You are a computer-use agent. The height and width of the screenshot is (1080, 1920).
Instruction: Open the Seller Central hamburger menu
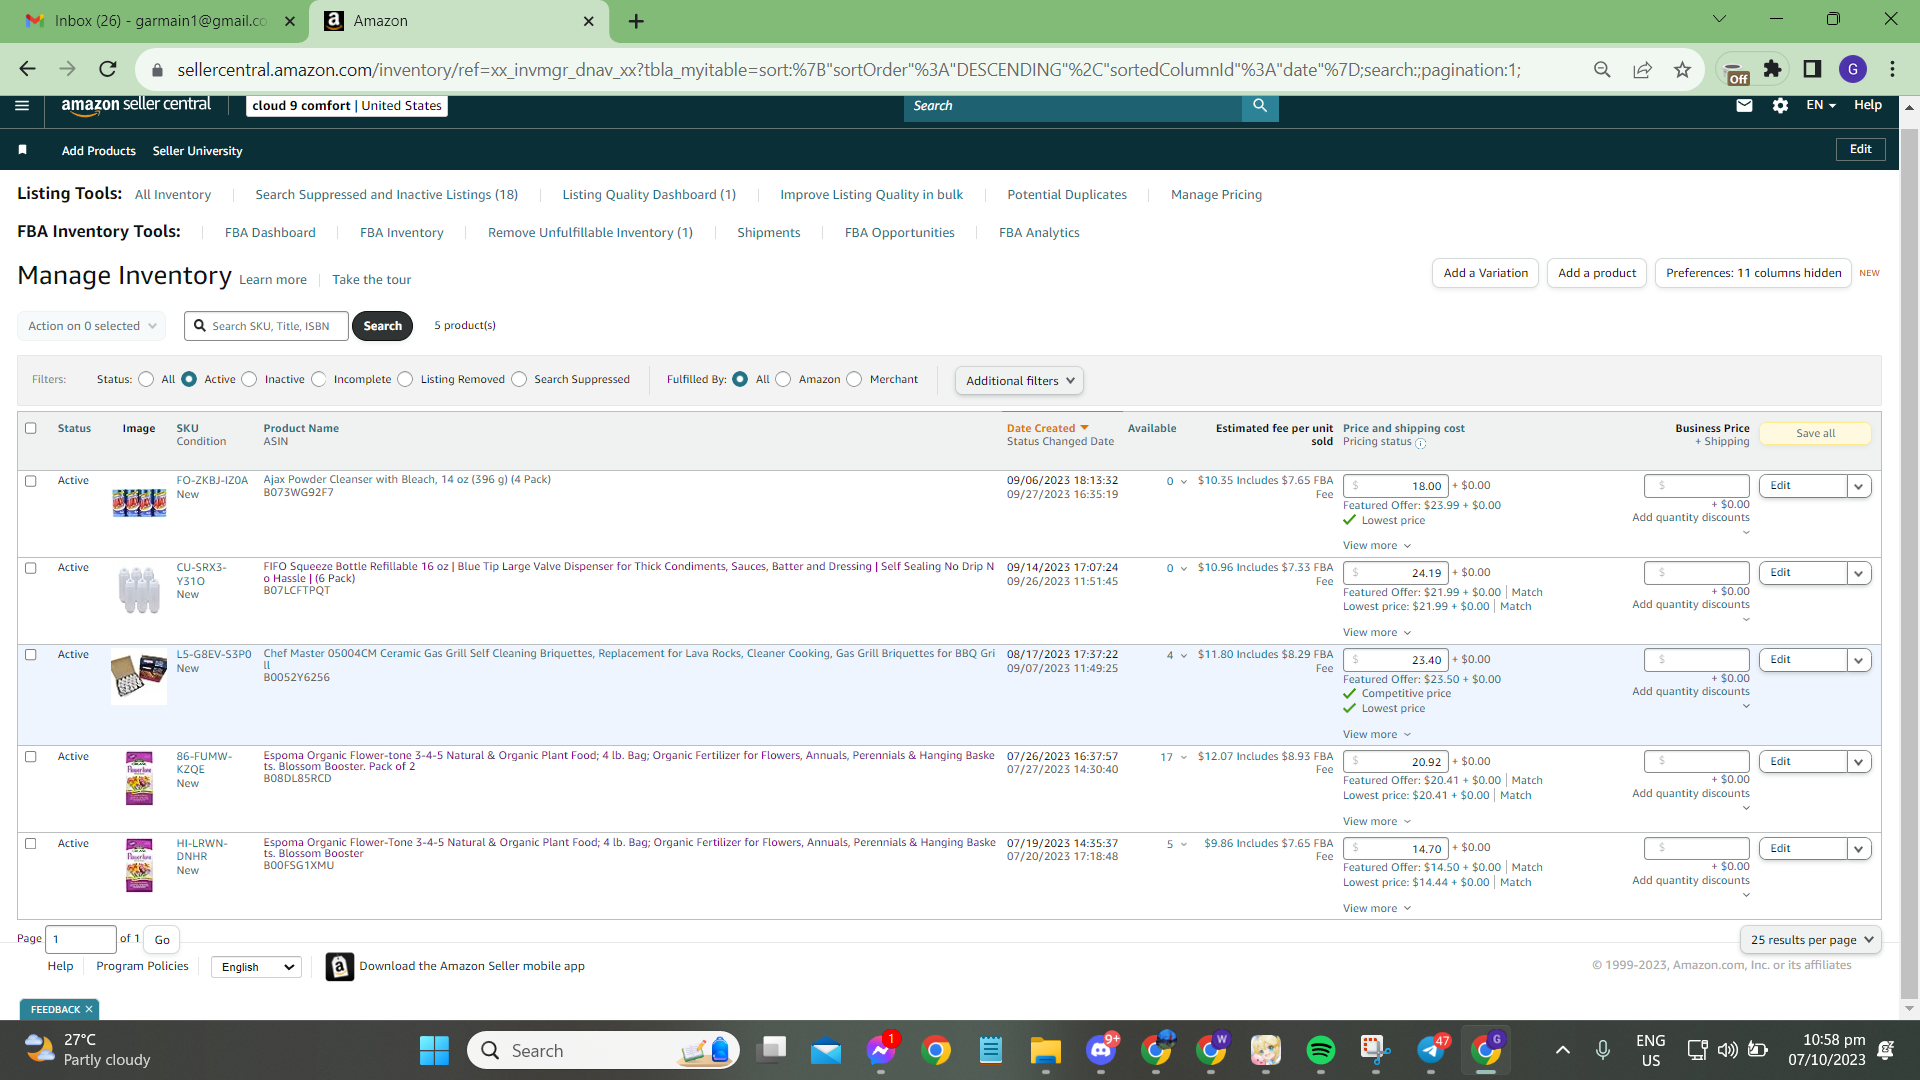pos(22,105)
